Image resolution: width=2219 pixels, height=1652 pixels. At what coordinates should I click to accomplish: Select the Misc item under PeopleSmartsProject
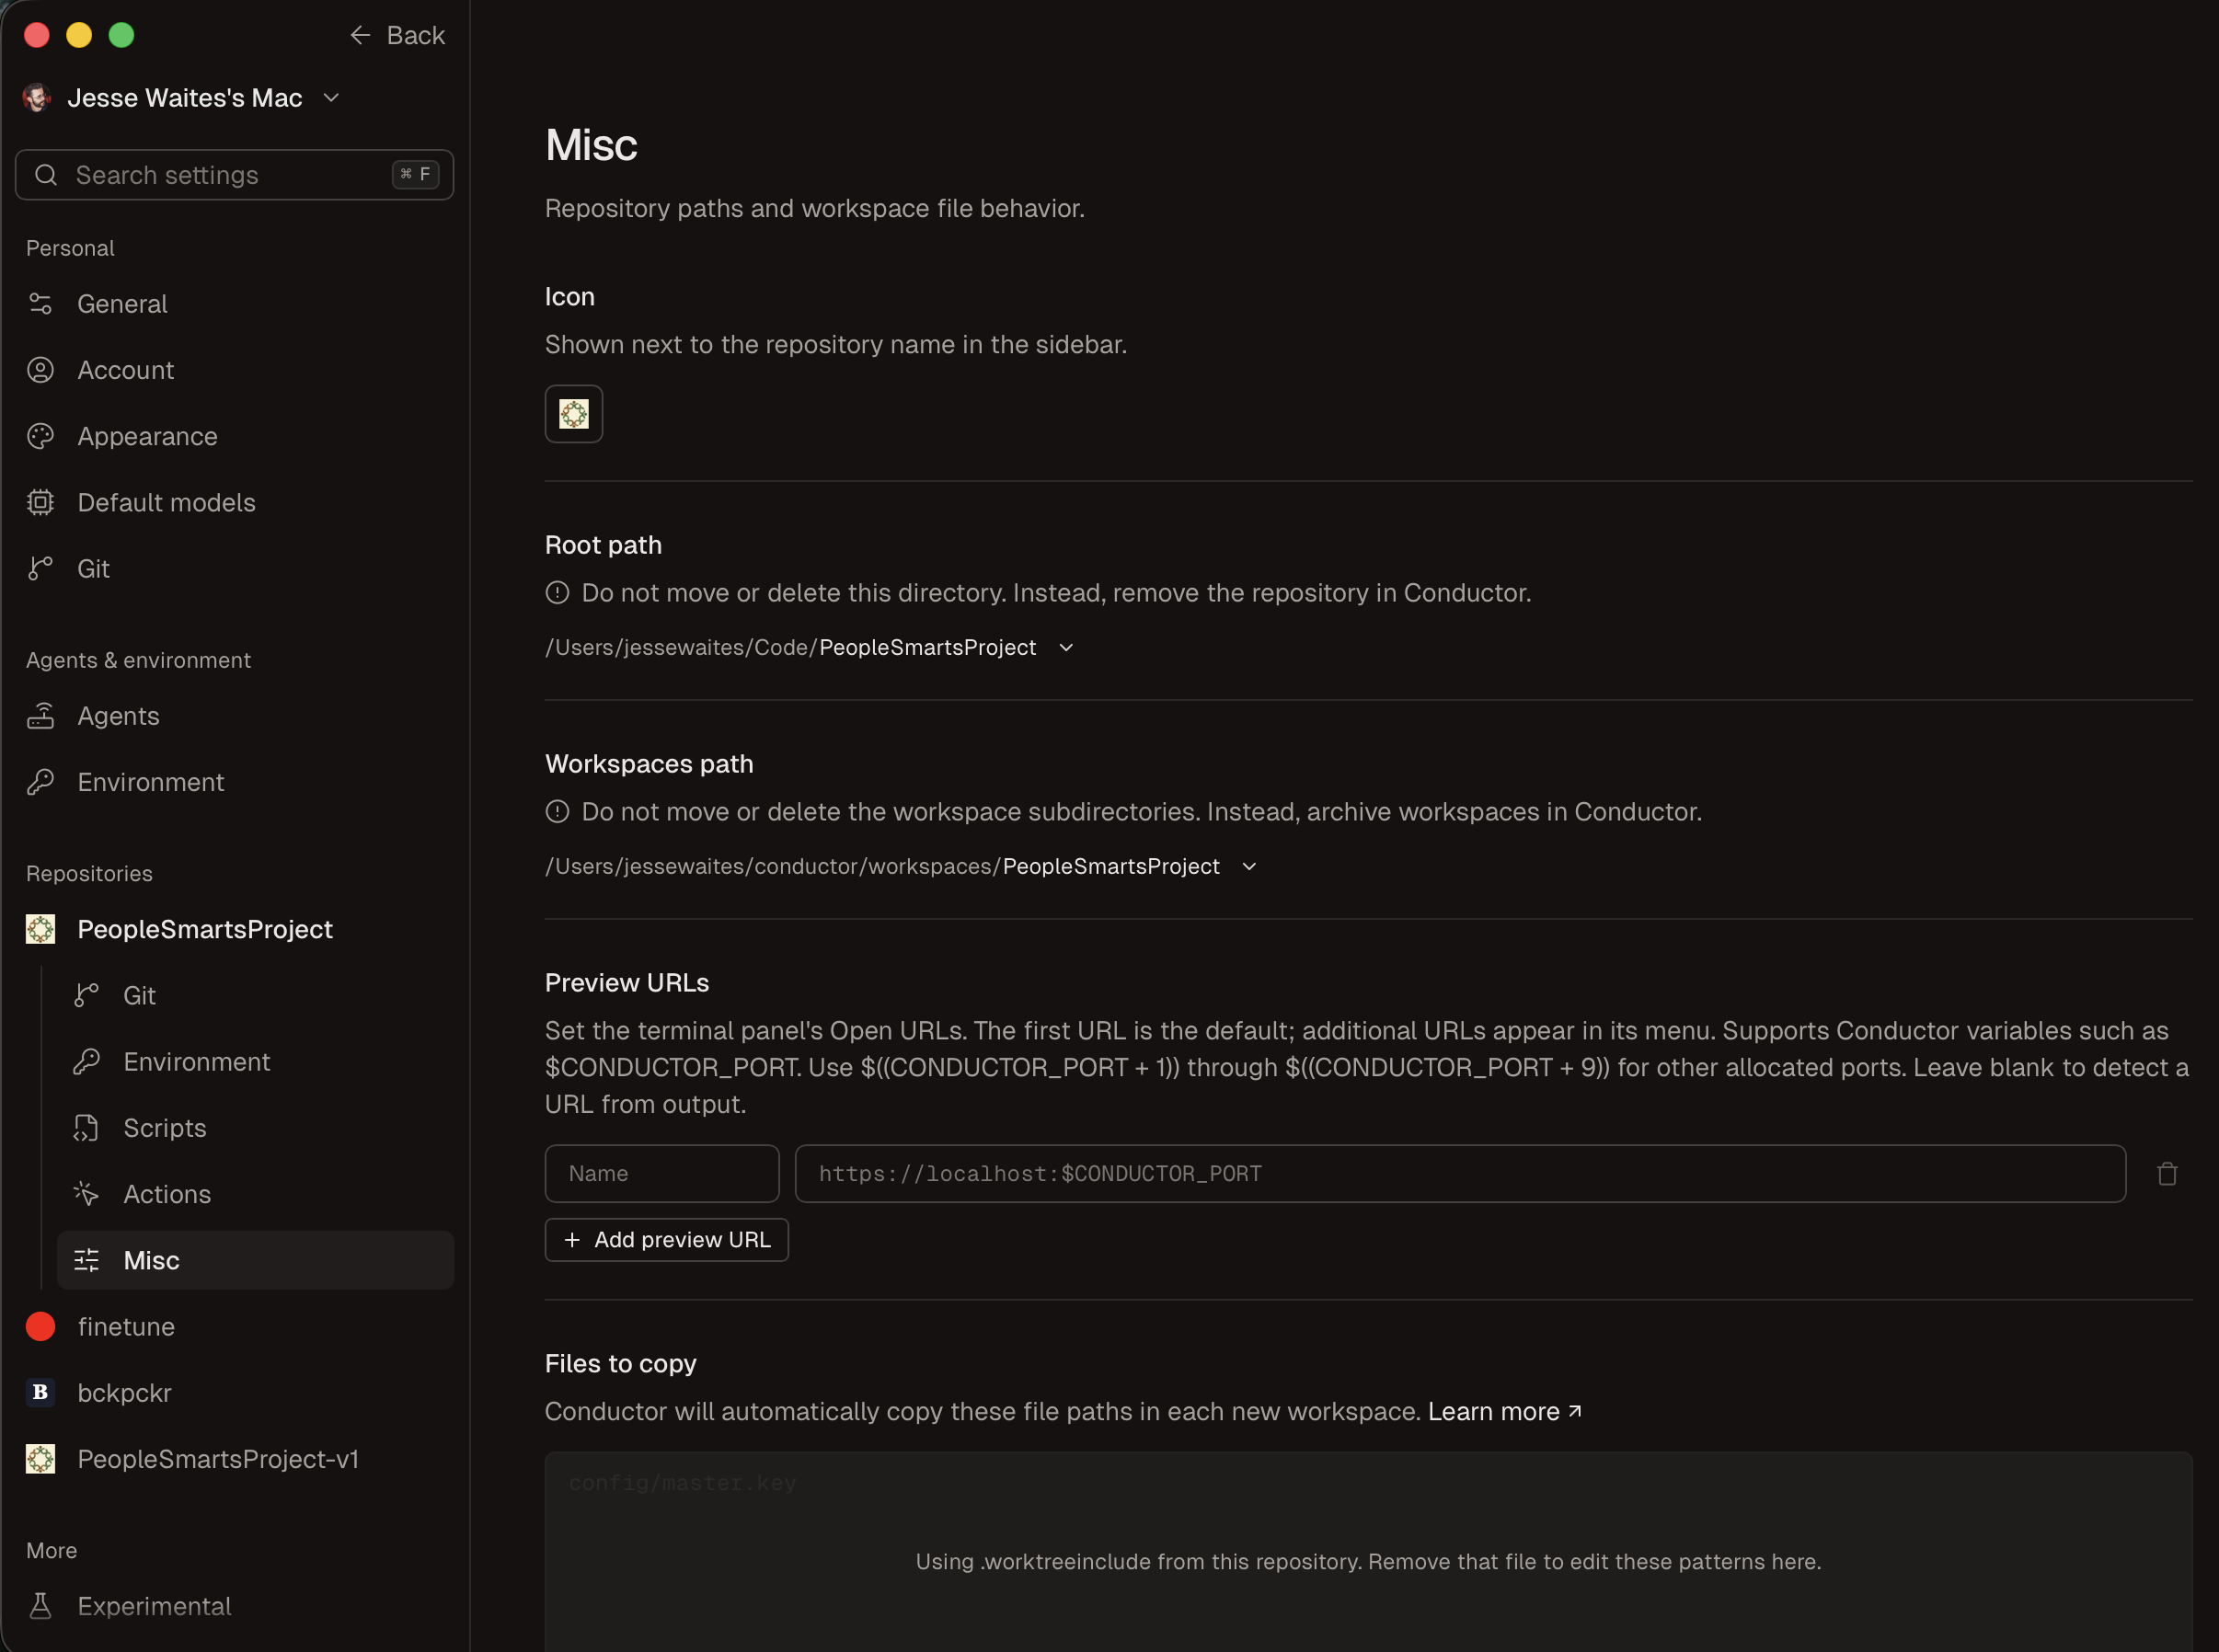(256, 1260)
